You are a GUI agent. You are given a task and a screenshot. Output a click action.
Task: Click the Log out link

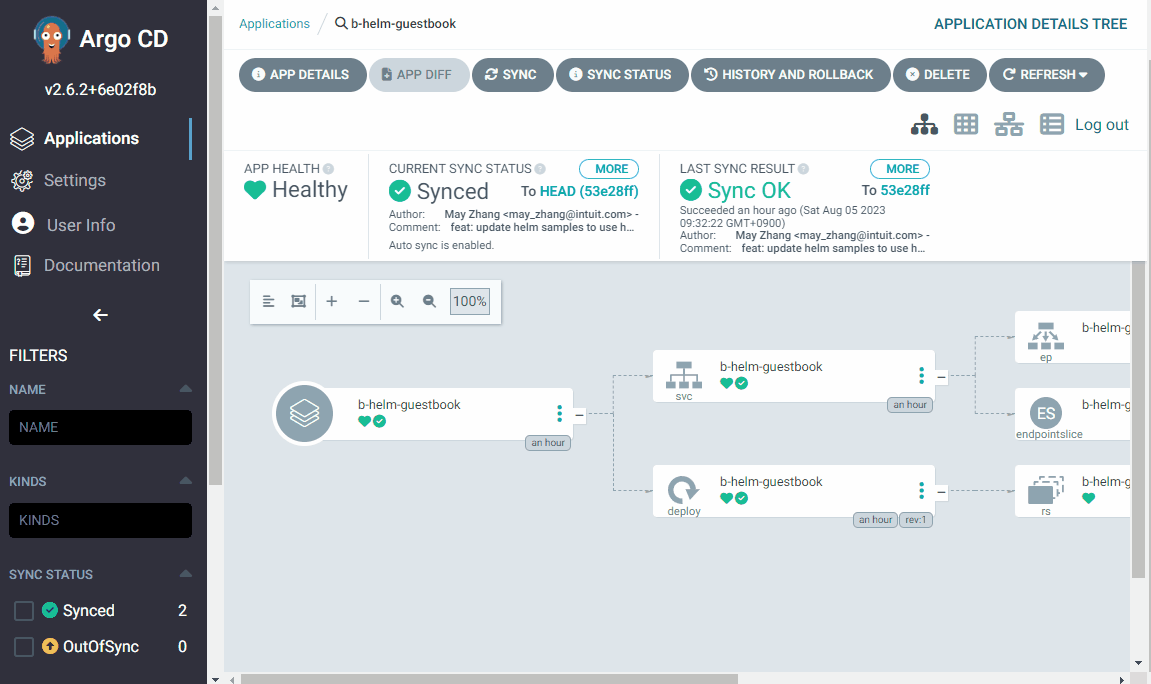point(1102,125)
